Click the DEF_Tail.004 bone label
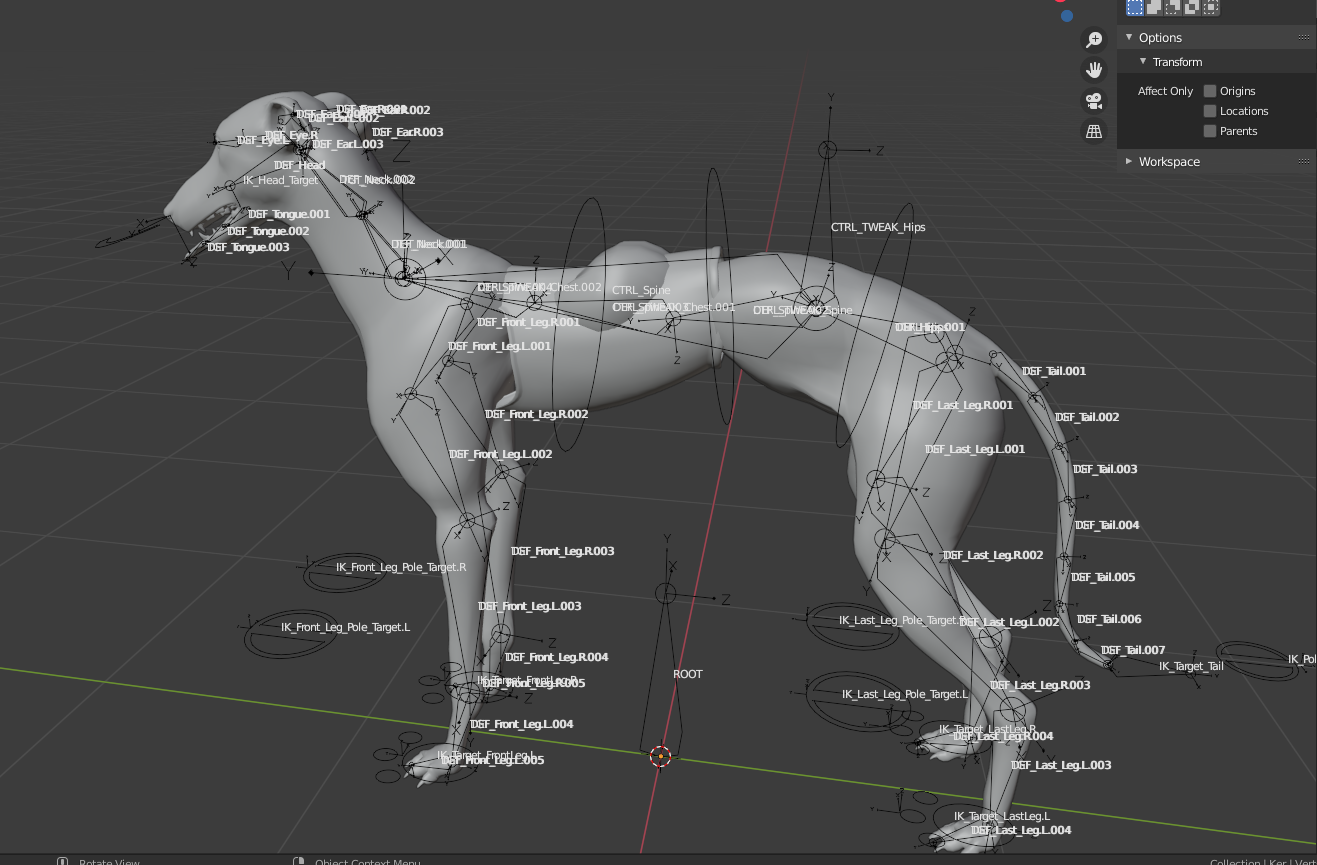This screenshot has width=1317, height=865. point(1107,525)
